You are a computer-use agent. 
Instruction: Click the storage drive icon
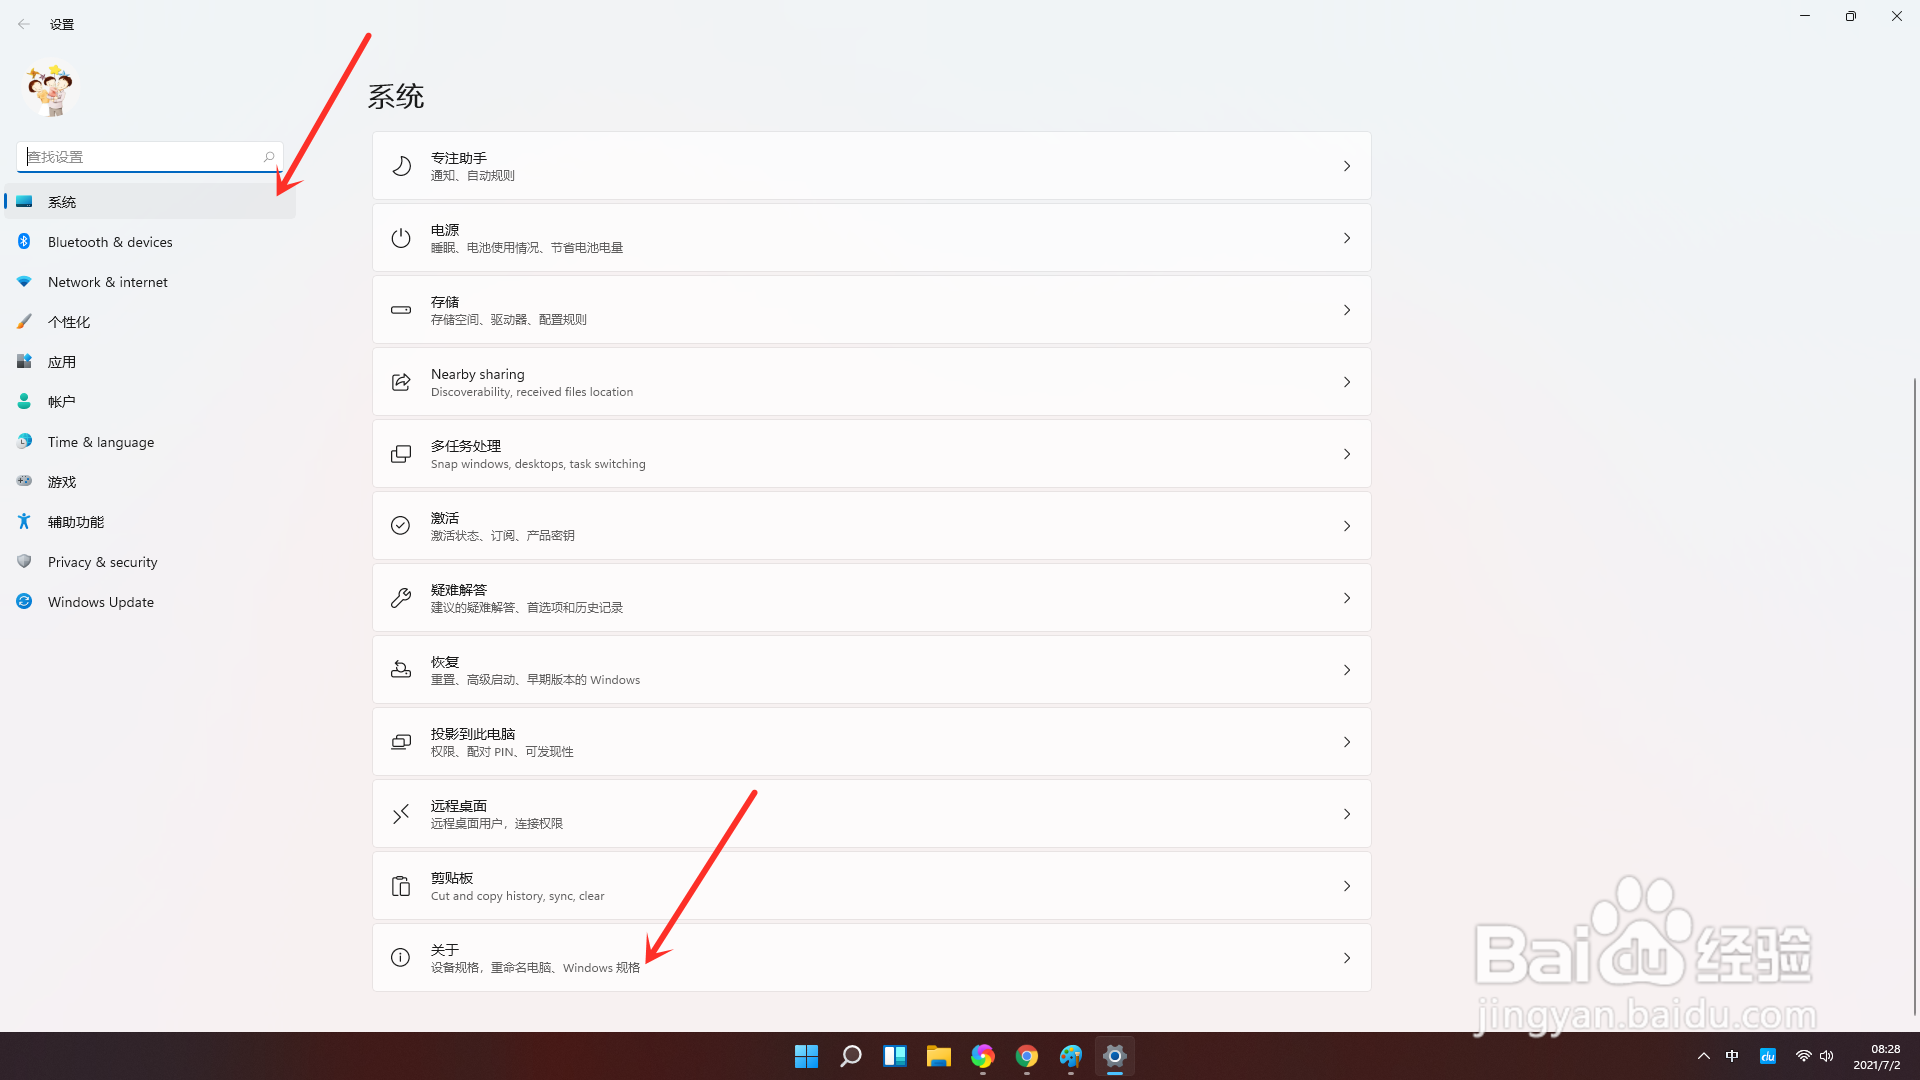pos(401,310)
